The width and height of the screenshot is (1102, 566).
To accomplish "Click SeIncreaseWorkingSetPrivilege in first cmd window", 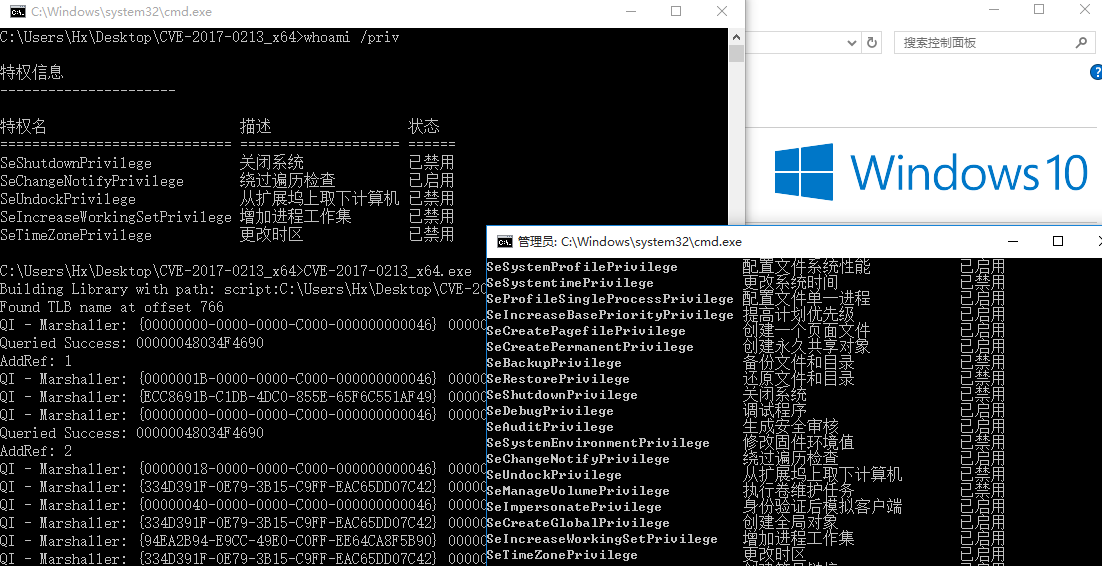I will click(x=116, y=217).
